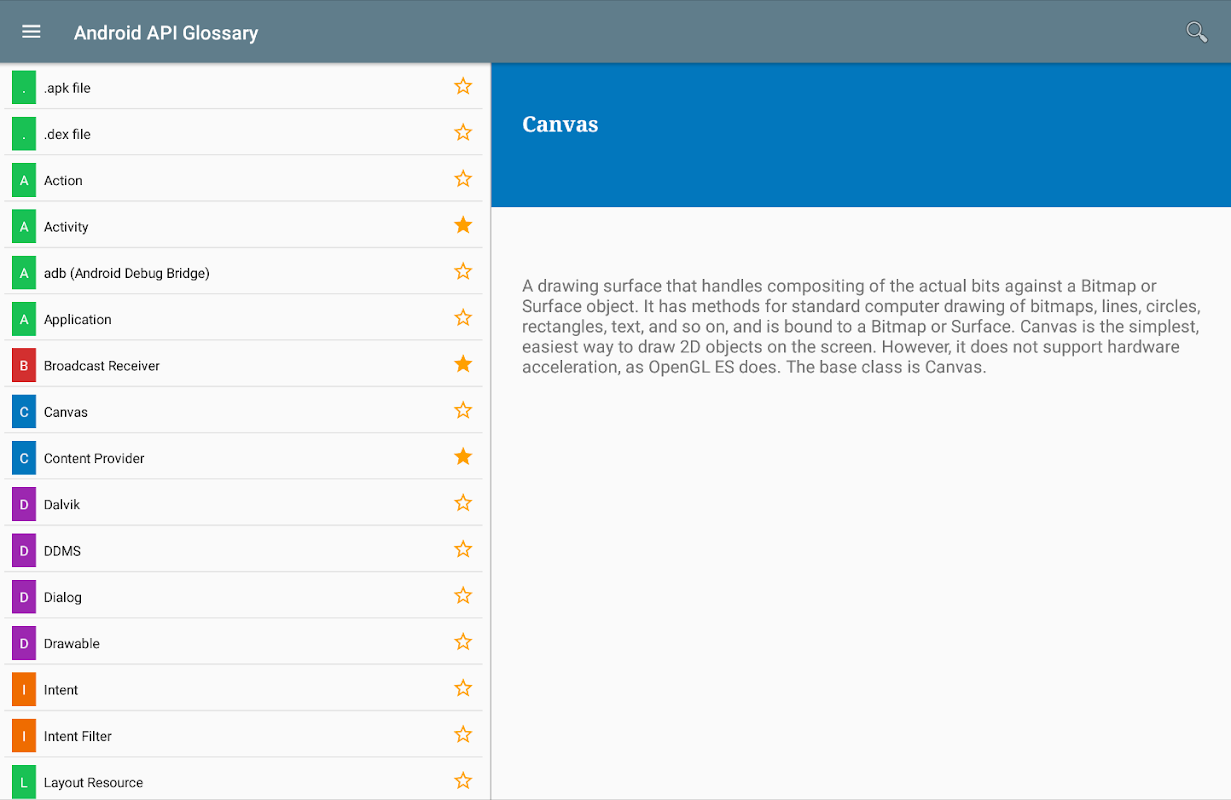The height and width of the screenshot is (800, 1231).
Task: Click the purple D badge beside DDMS
Action: point(24,551)
